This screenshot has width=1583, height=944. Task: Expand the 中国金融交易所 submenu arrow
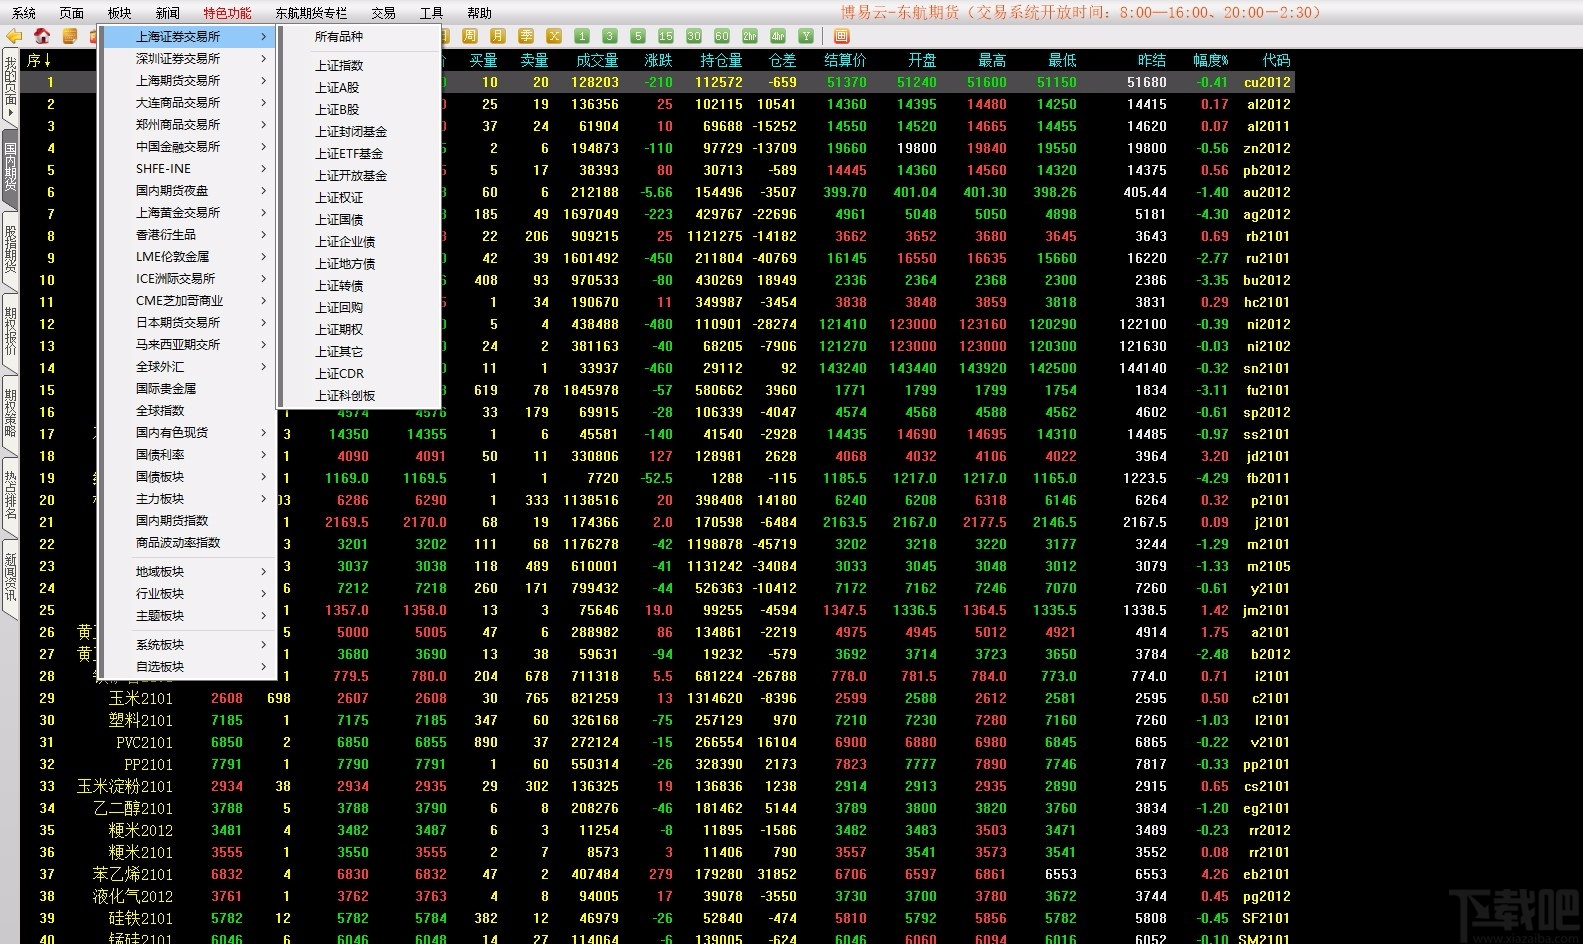pyautogui.click(x=264, y=146)
